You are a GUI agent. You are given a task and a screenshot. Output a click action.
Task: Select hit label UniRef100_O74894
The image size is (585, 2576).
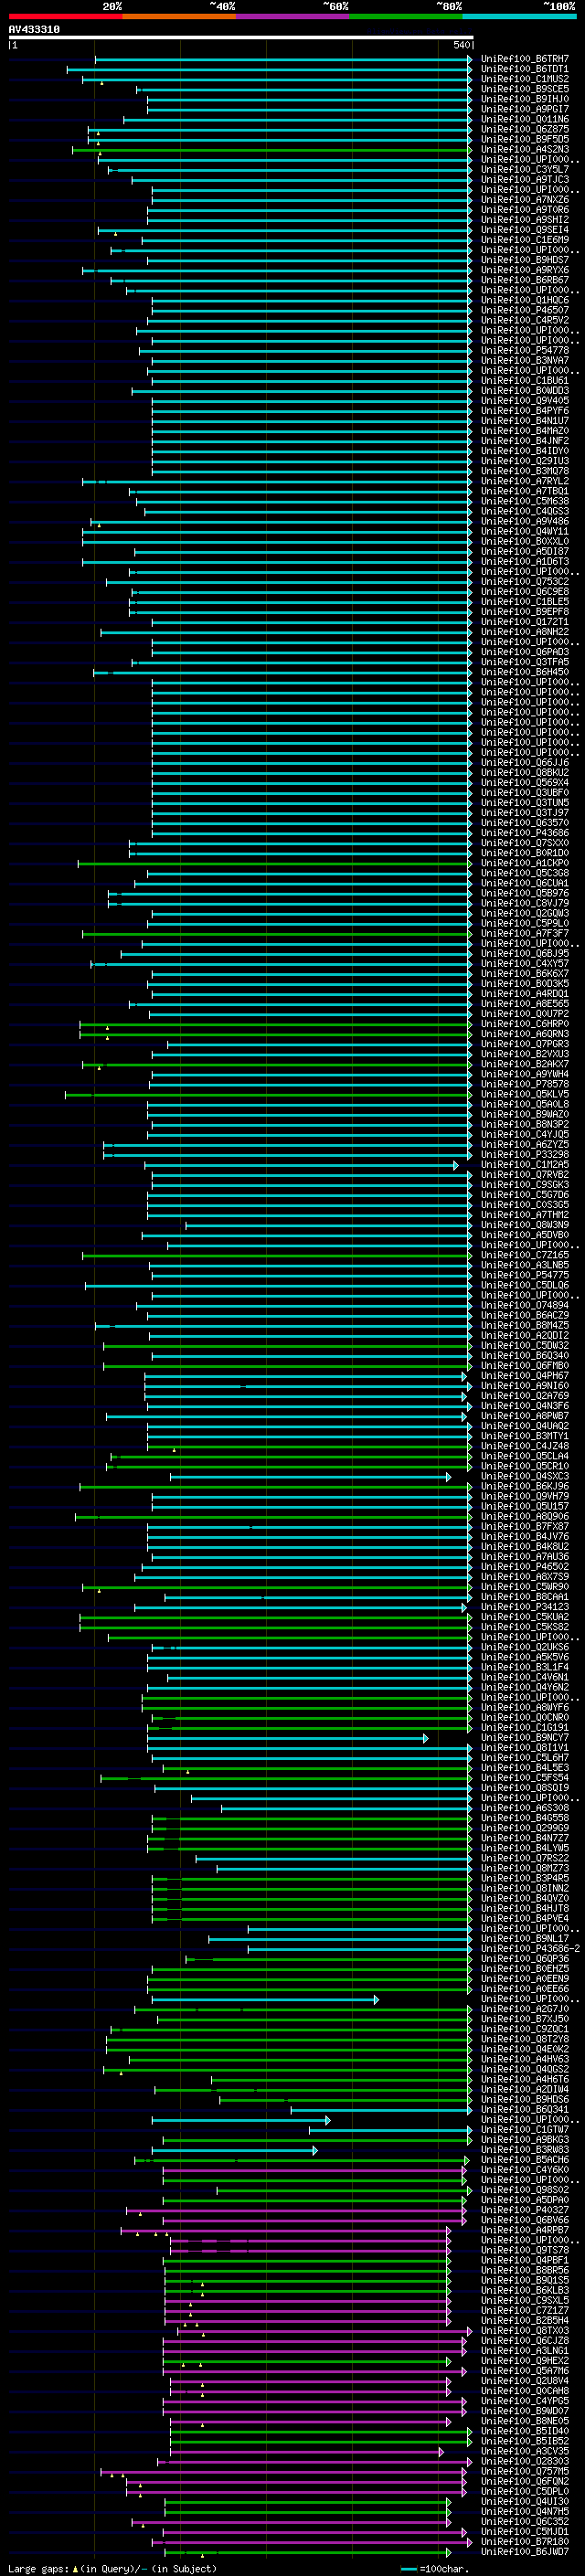[x=525, y=1306]
